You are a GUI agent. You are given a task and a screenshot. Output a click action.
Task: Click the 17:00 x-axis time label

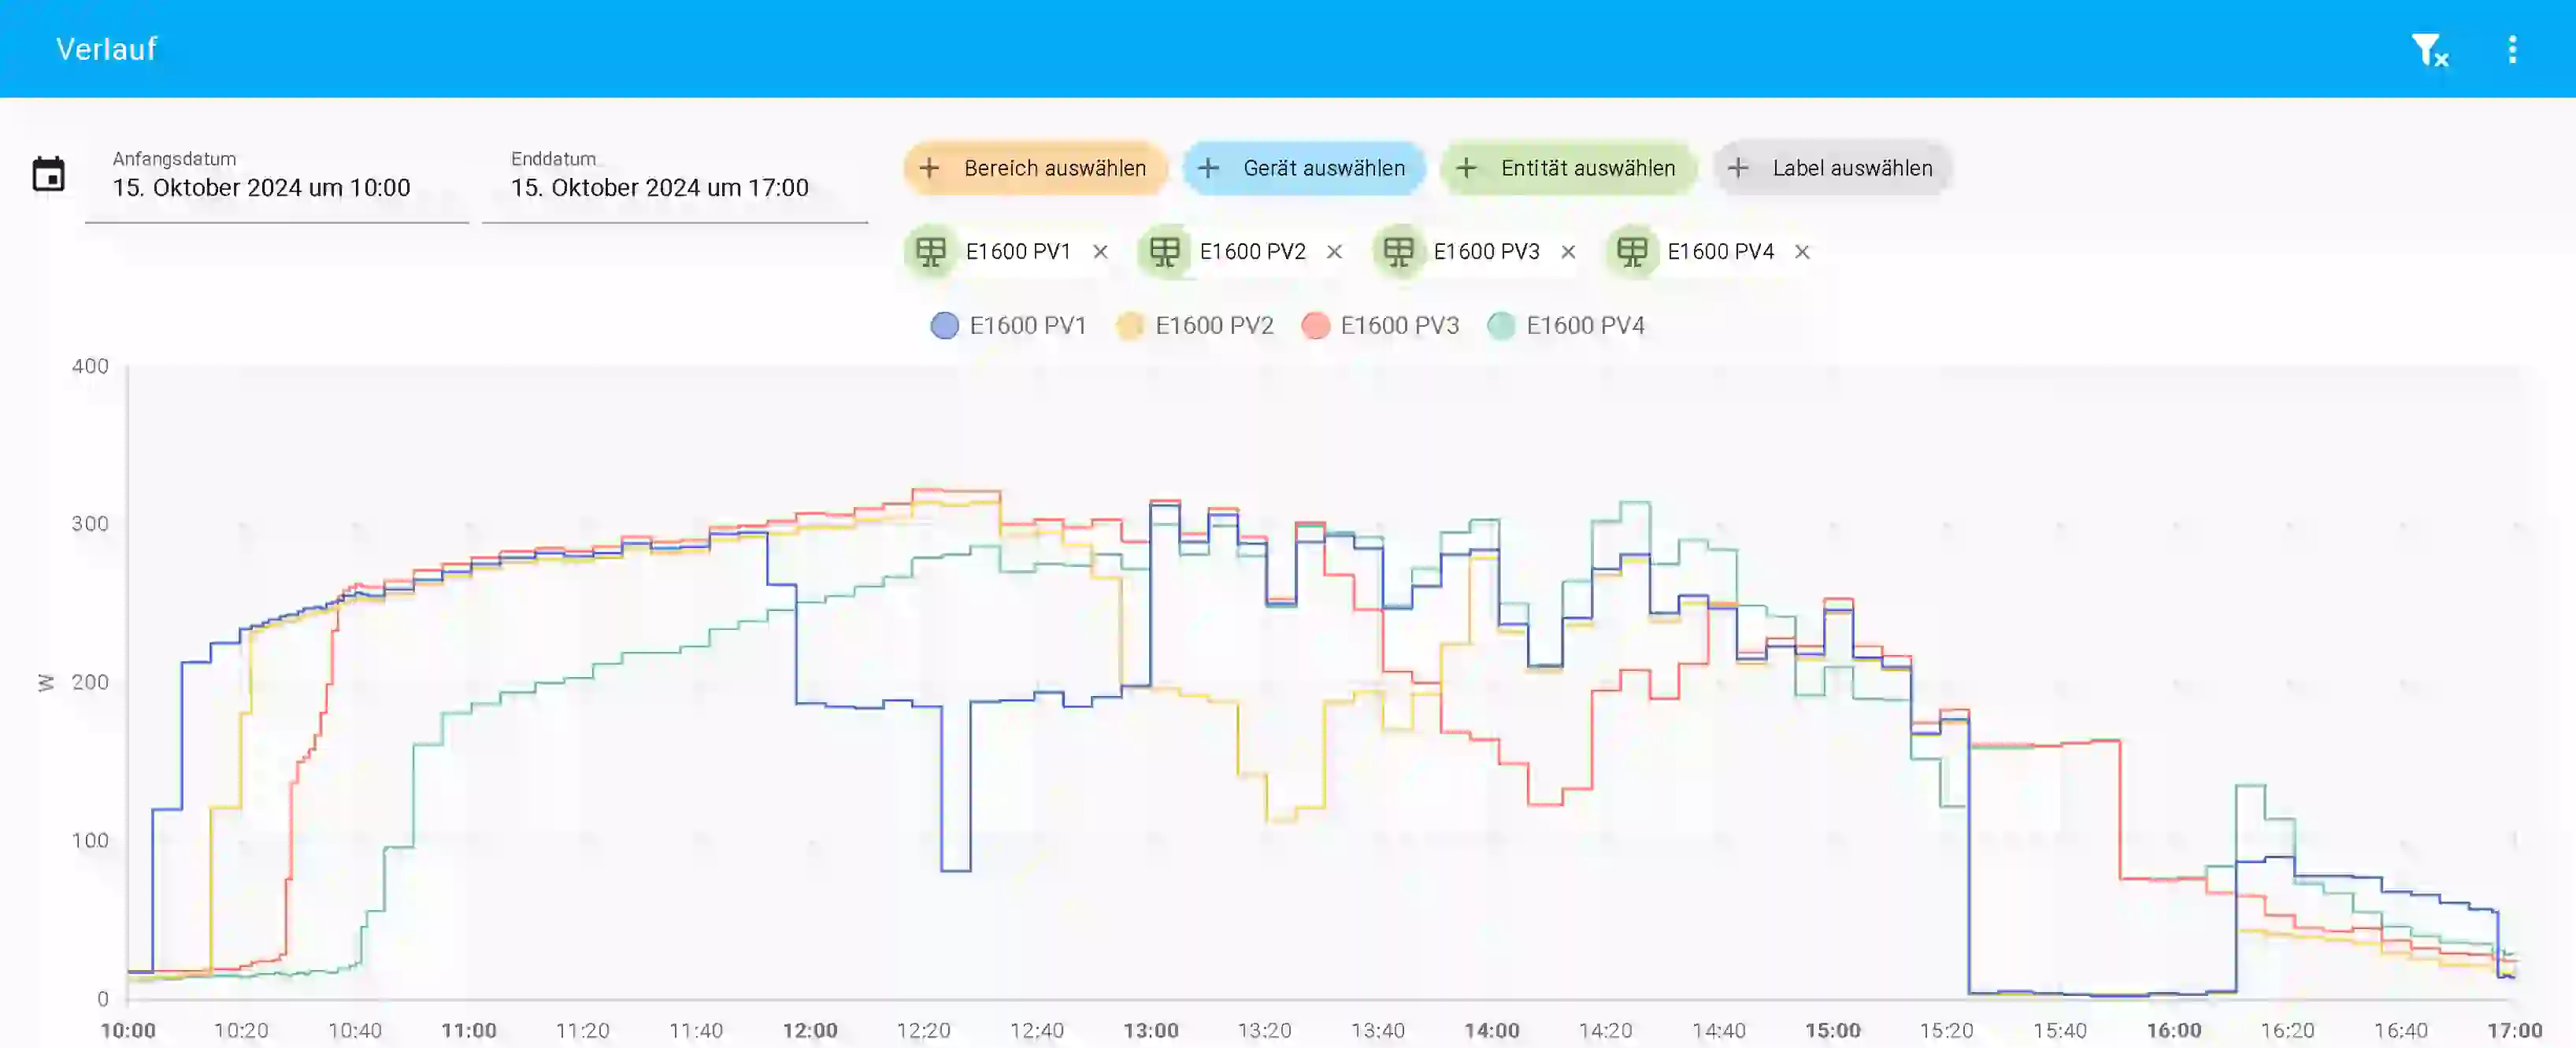click(2515, 1030)
